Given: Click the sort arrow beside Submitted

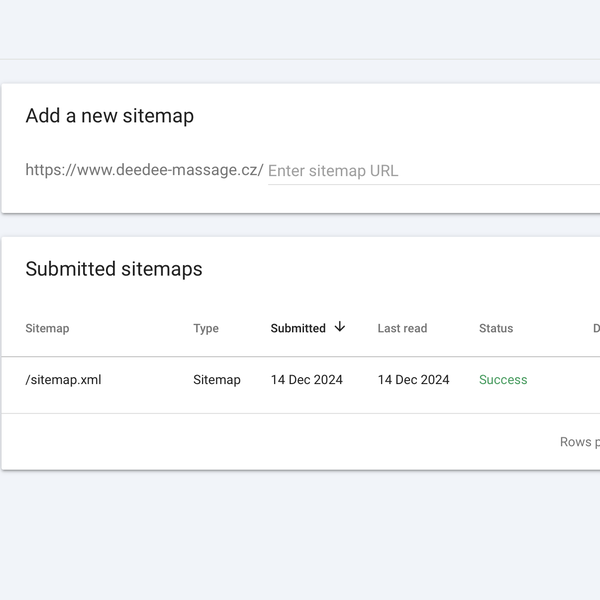Looking at the screenshot, I should pyautogui.click(x=340, y=327).
